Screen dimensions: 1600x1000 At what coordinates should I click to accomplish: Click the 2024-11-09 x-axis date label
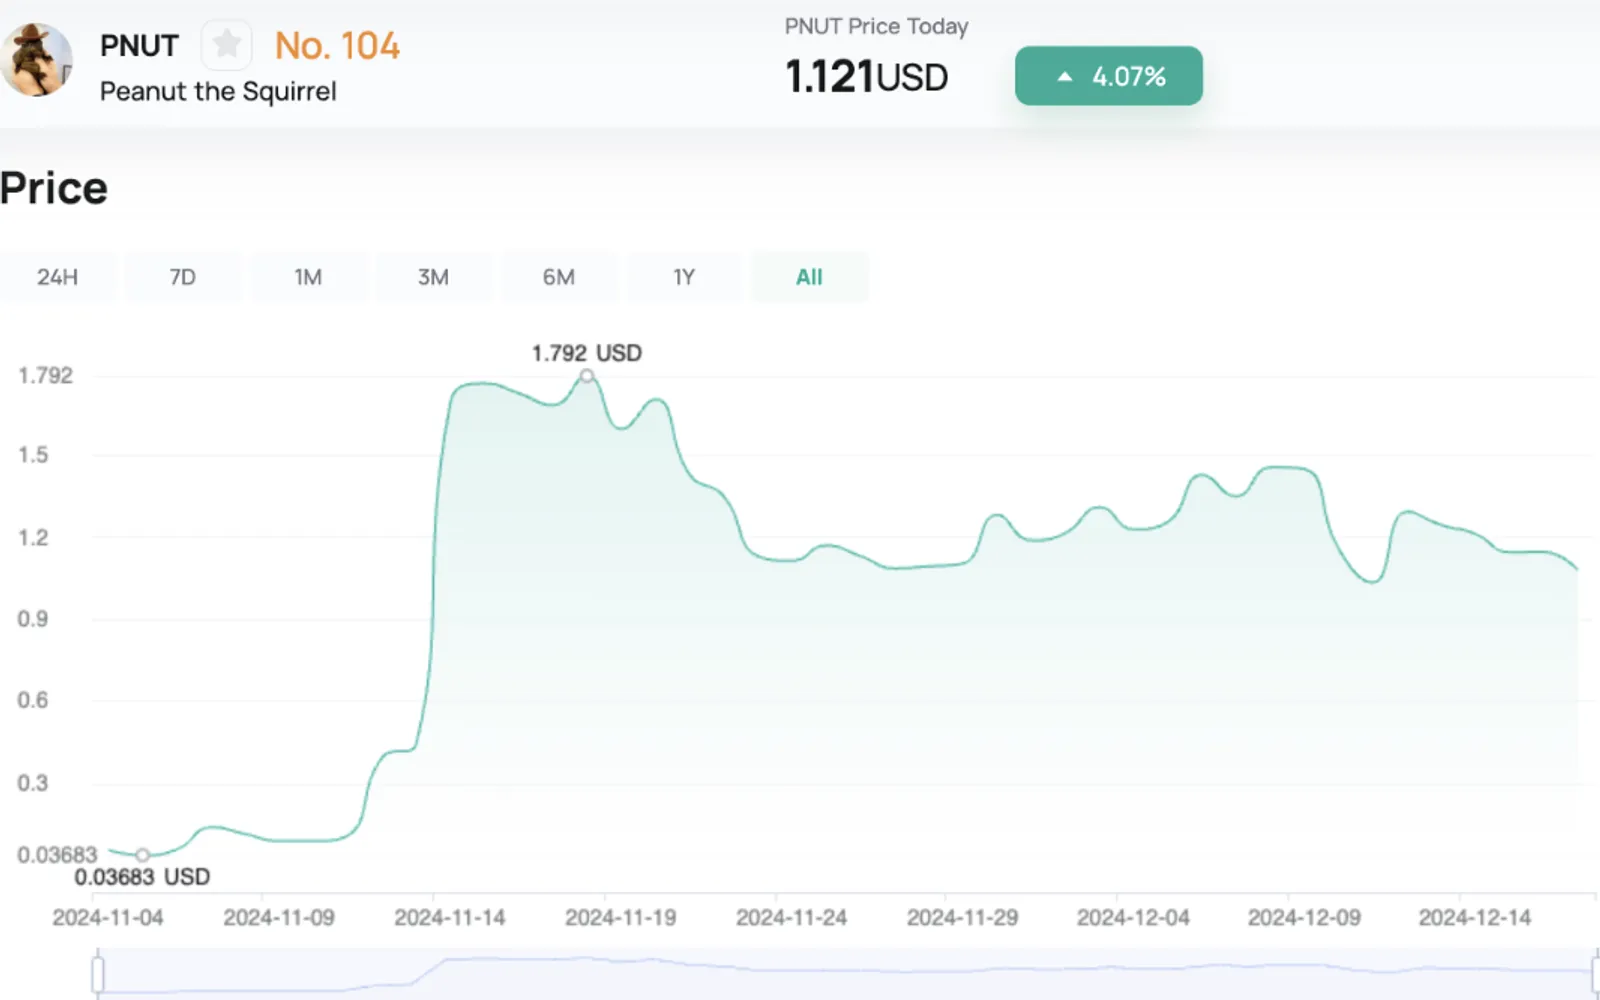pyautogui.click(x=279, y=918)
